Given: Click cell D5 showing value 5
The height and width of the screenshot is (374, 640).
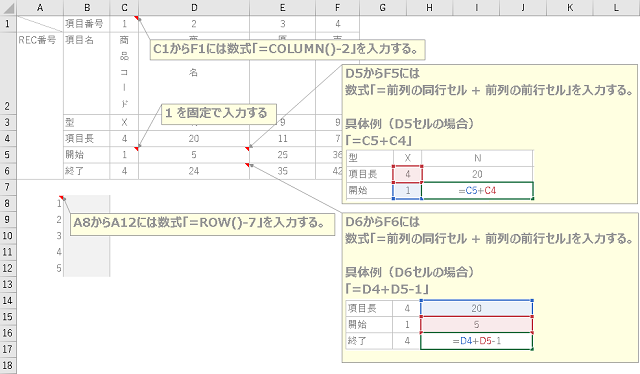Looking at the screenshot, I should pyautogui.click(x=194, y=155).
